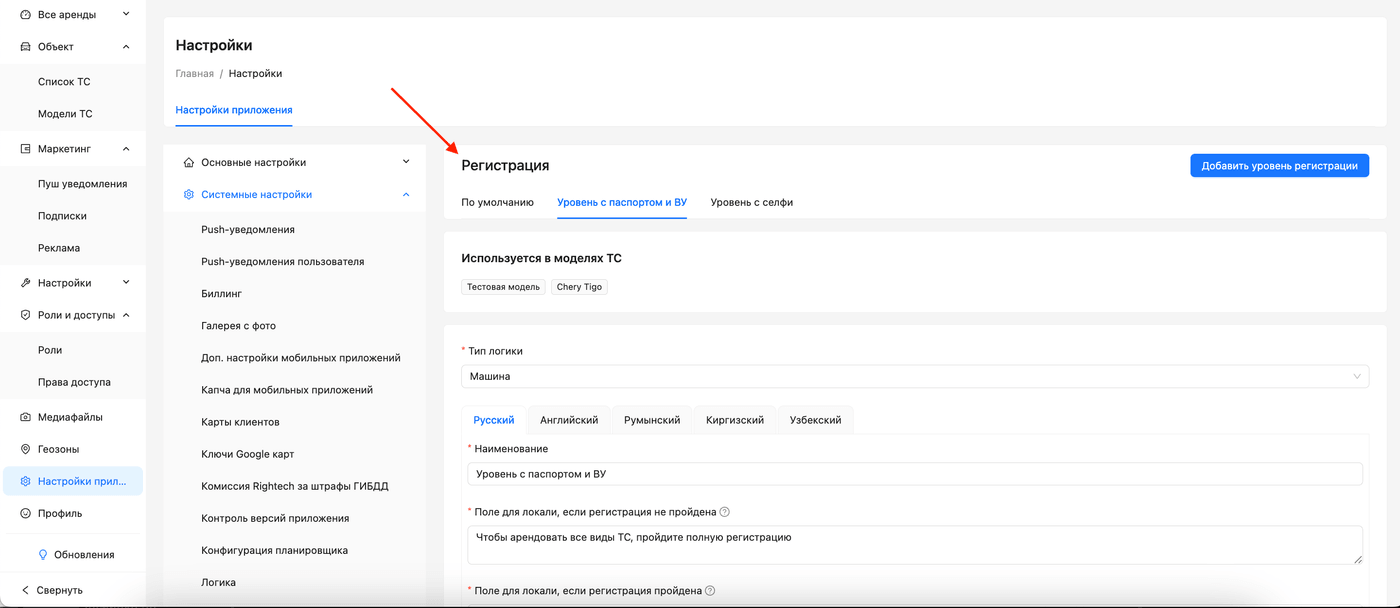Go to Главная breadcrumb link
Viewport: 1400px width, 608px height.
194,74
